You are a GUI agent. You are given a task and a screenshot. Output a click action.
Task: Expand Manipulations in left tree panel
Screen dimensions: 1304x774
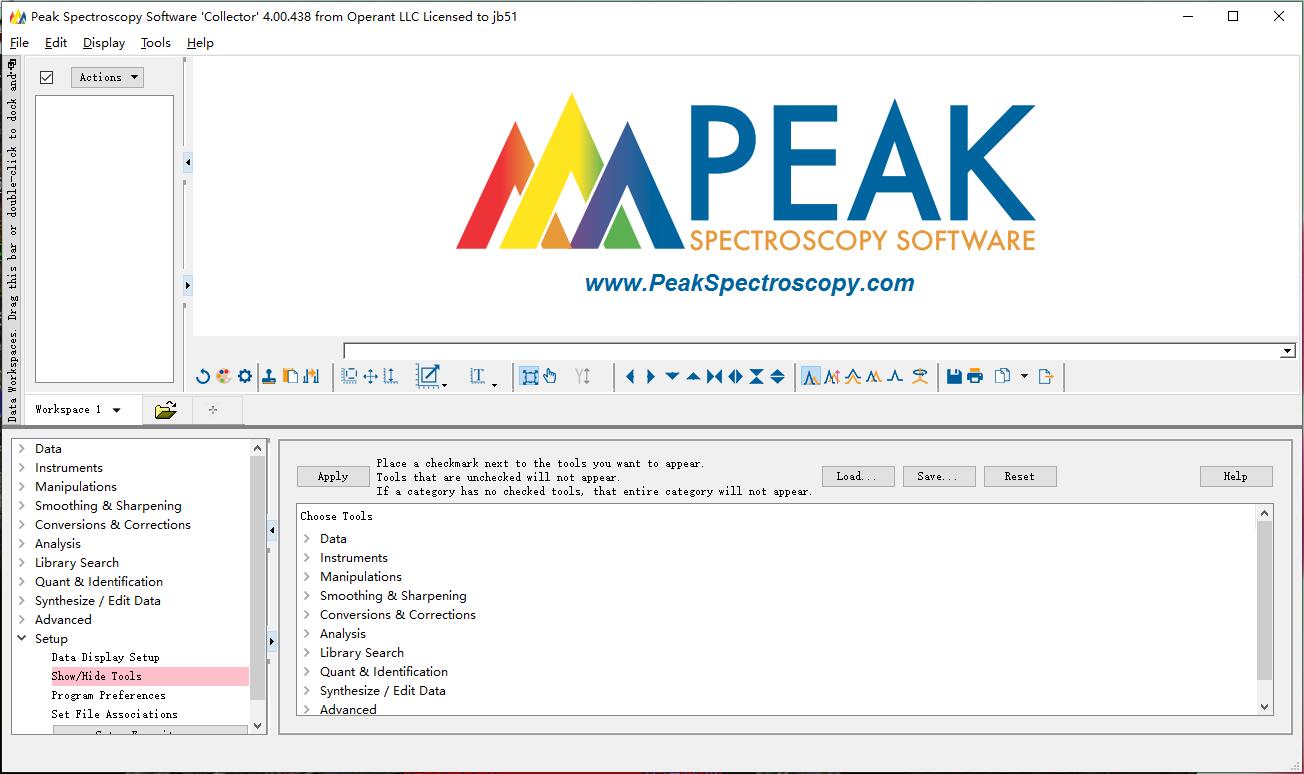coord(22,487)
